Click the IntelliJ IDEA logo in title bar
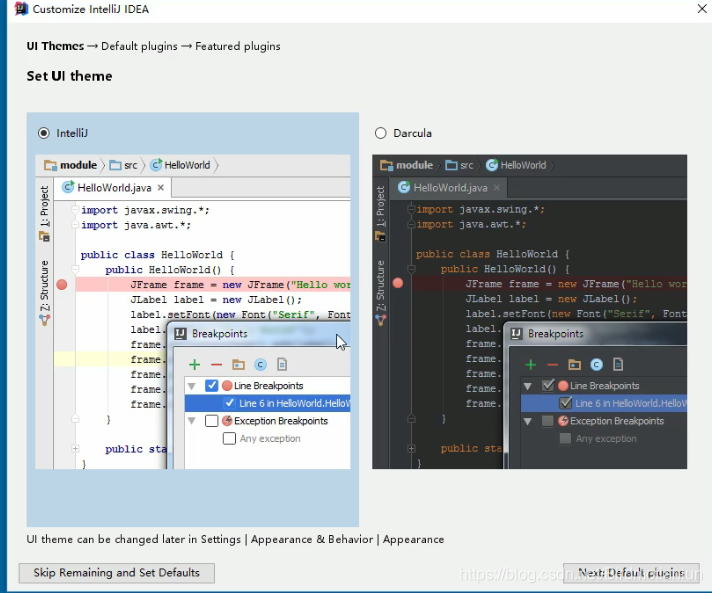The image size is (712, 593). (21, 9)
